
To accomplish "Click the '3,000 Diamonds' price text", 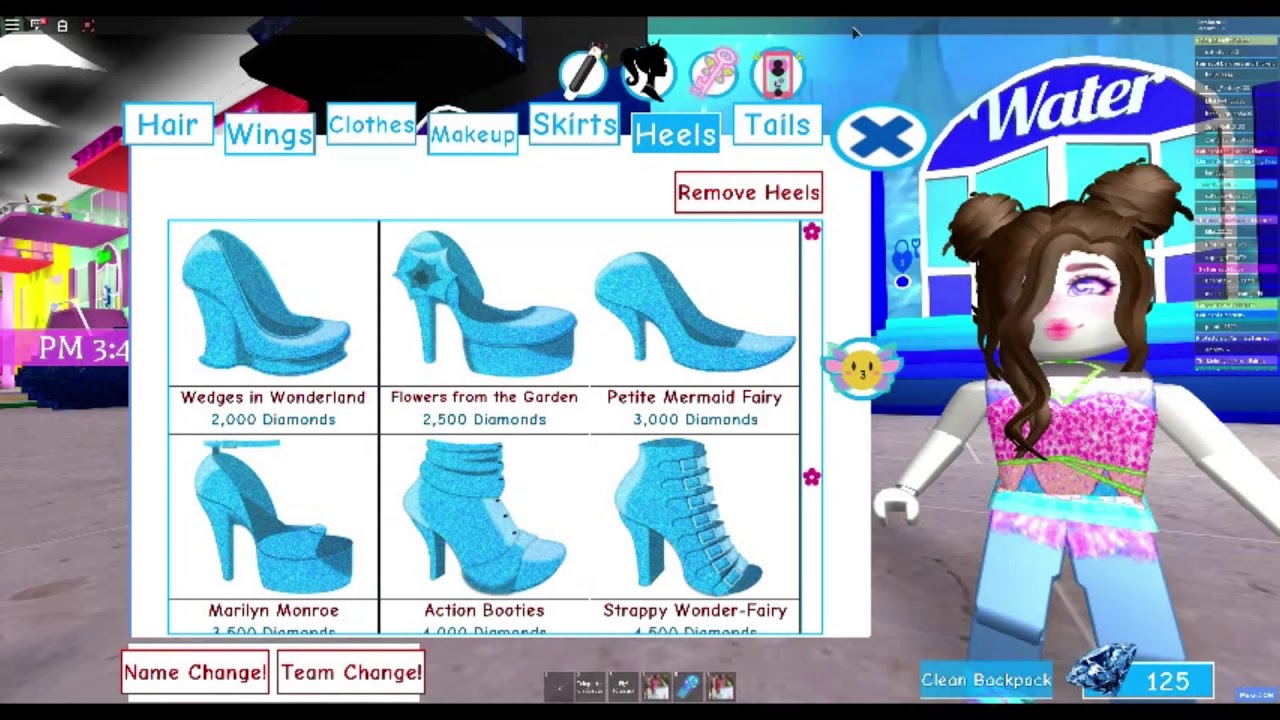I will coord(695,420).
